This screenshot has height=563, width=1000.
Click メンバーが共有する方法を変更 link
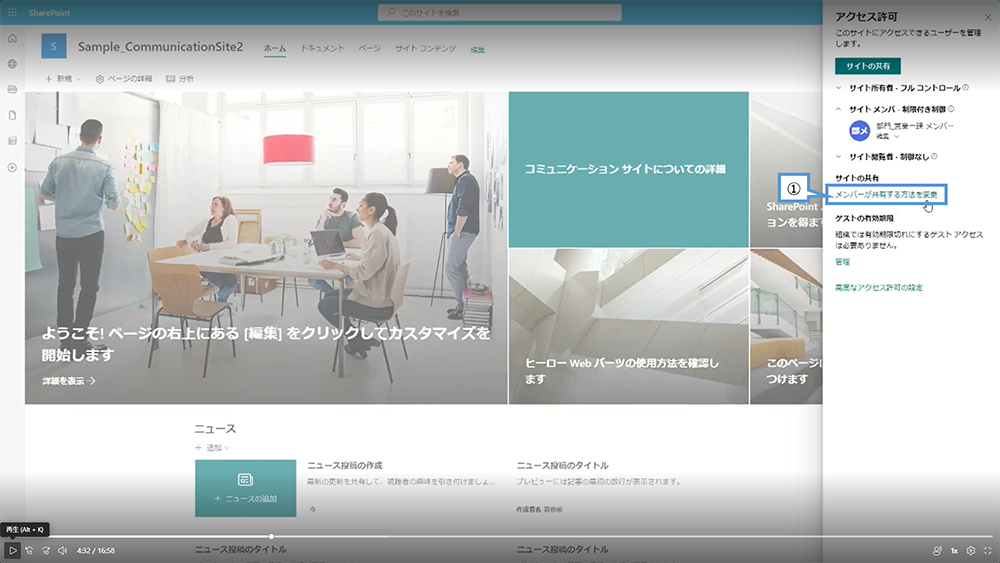(886, 194)
